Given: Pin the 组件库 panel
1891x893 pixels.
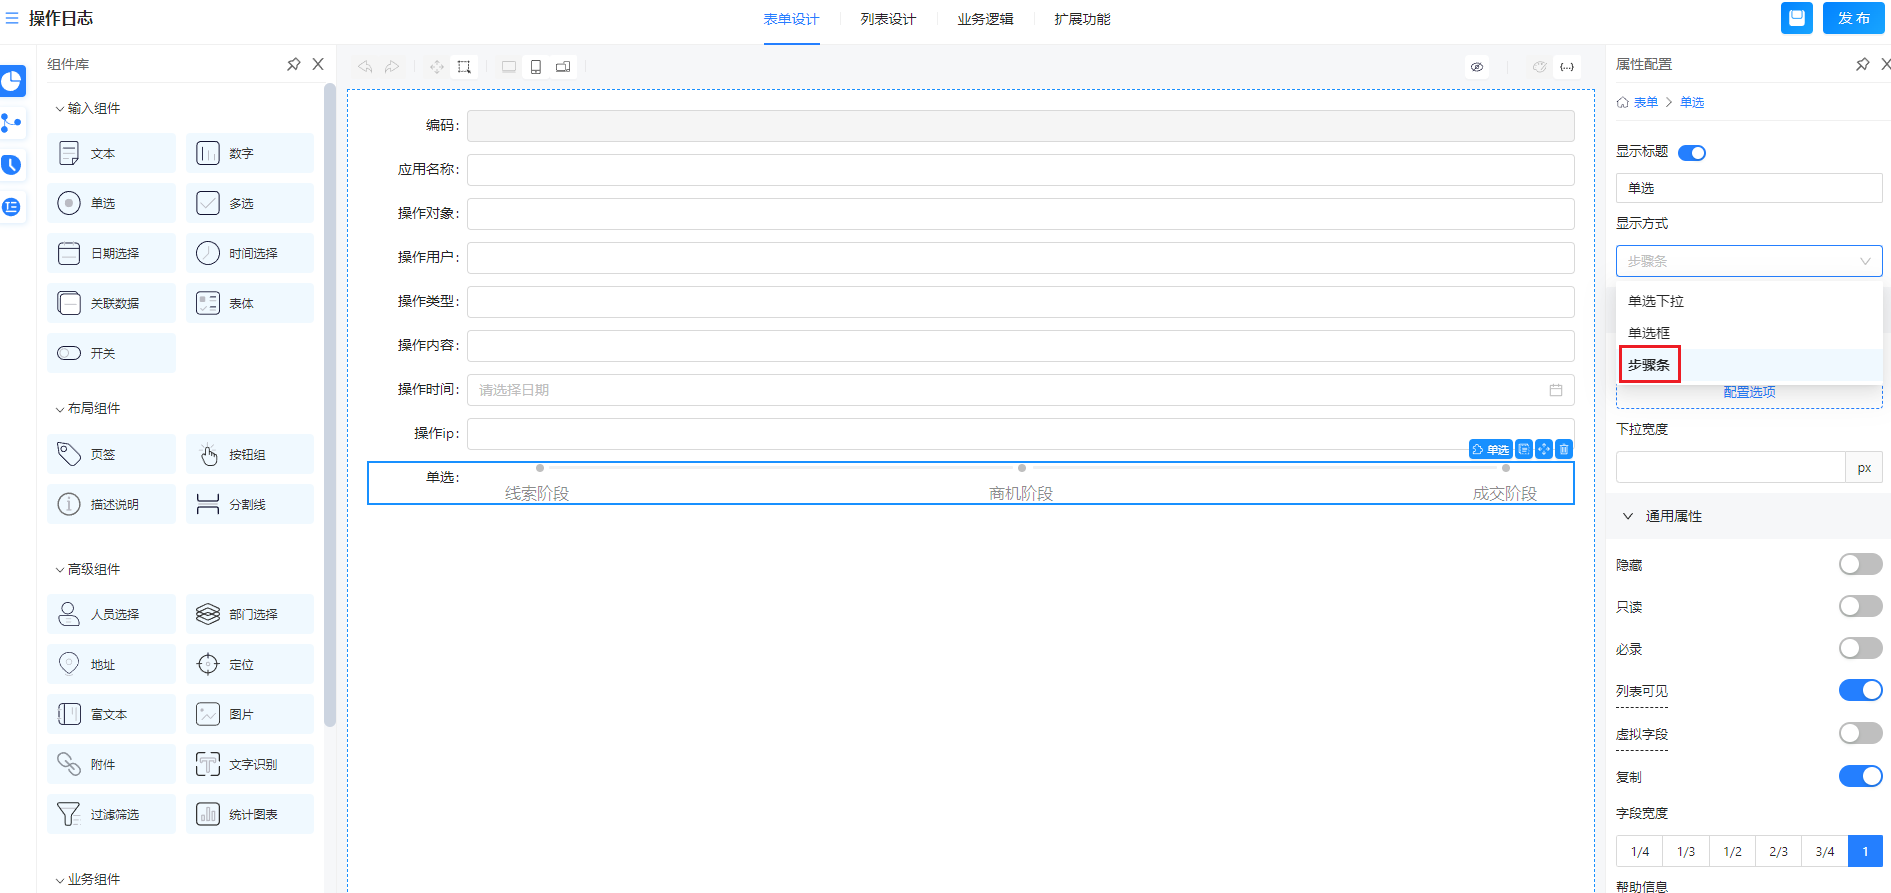Looking at the screenshot, I should coord(293,64).
